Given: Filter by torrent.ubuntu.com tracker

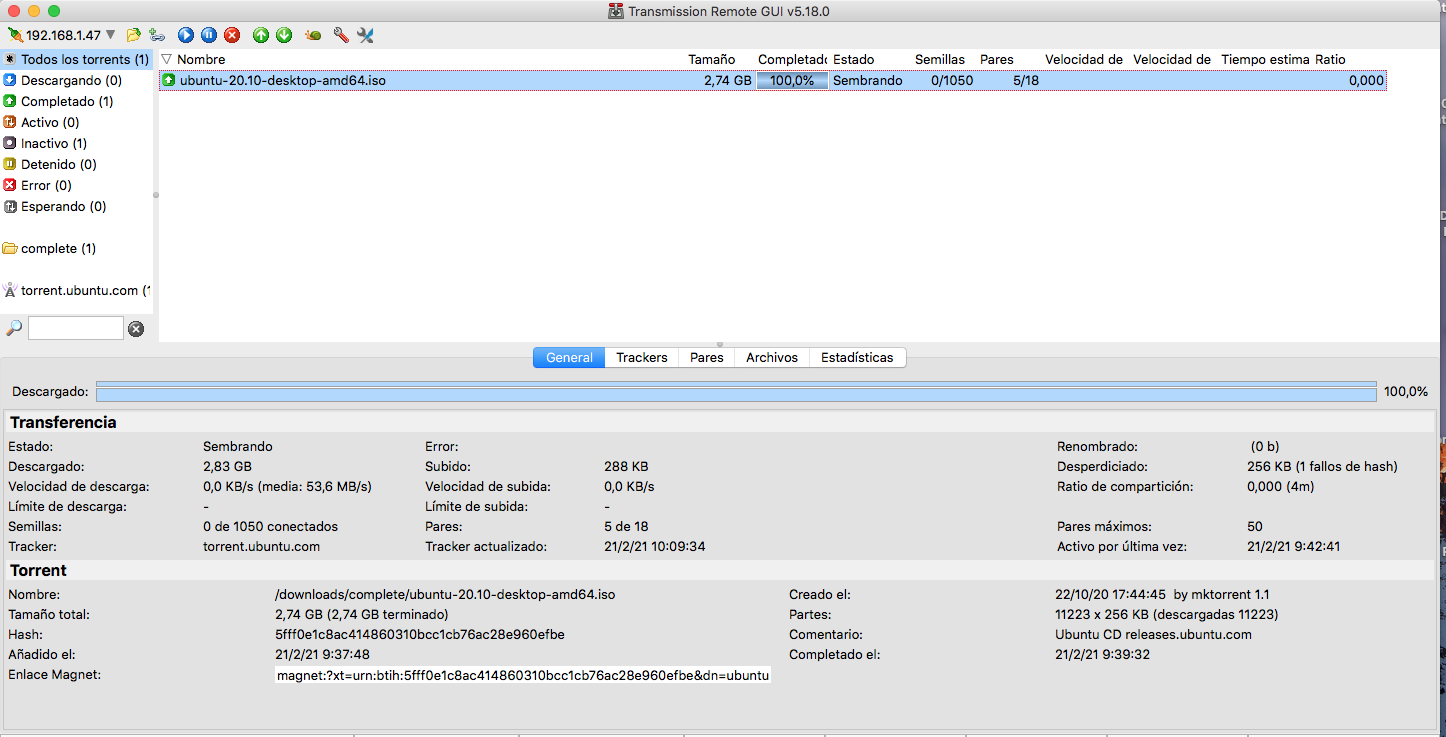Looking at the screenshot, I should pos(79,290).
